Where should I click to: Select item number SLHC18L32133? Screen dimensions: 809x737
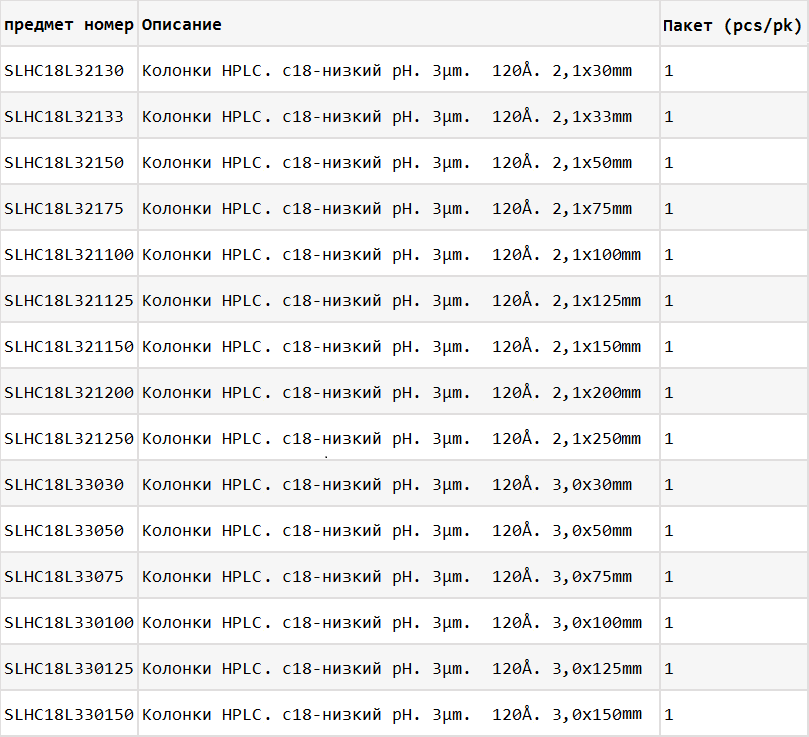(64, 116)
